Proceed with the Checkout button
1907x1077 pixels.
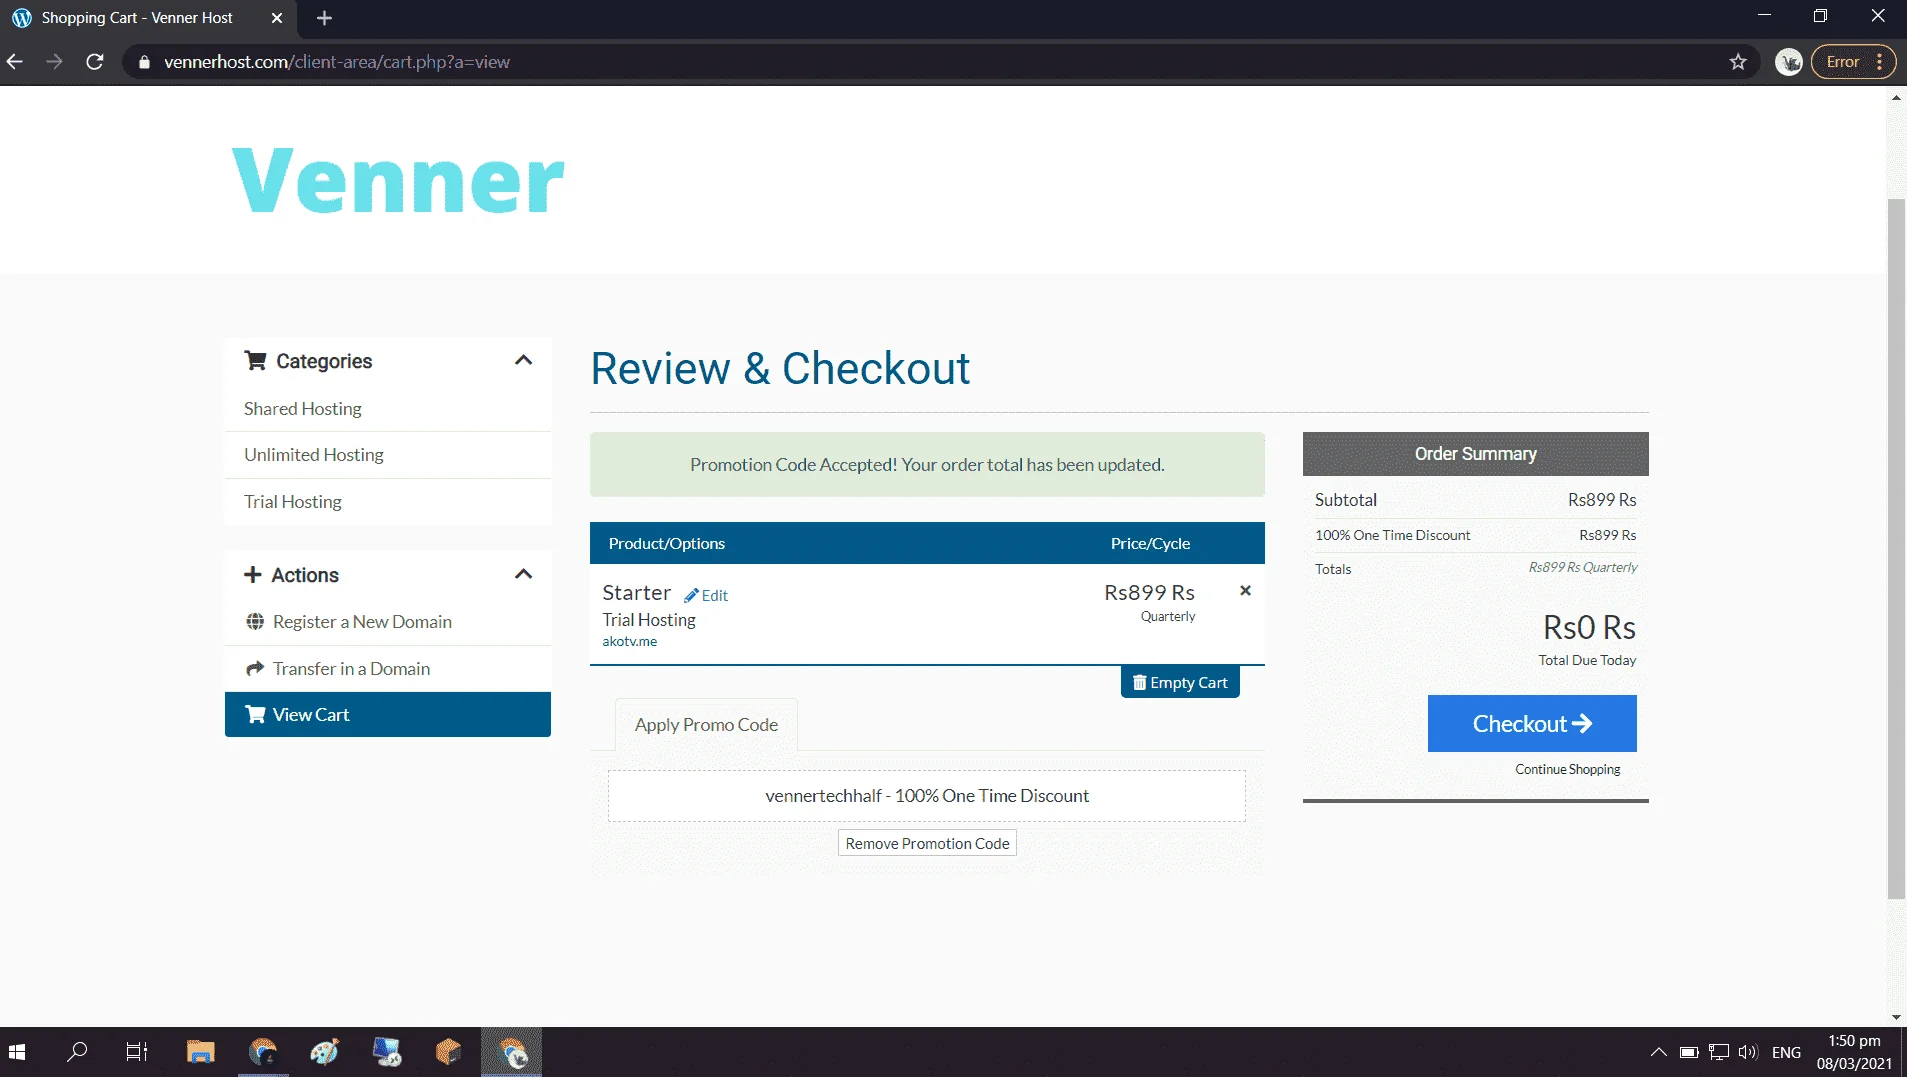pos(1532,723)
